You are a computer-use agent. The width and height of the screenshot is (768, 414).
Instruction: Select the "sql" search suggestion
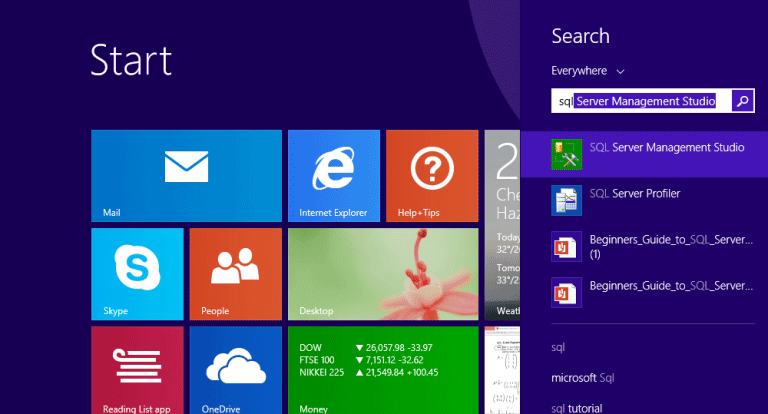tap(560, 347)
